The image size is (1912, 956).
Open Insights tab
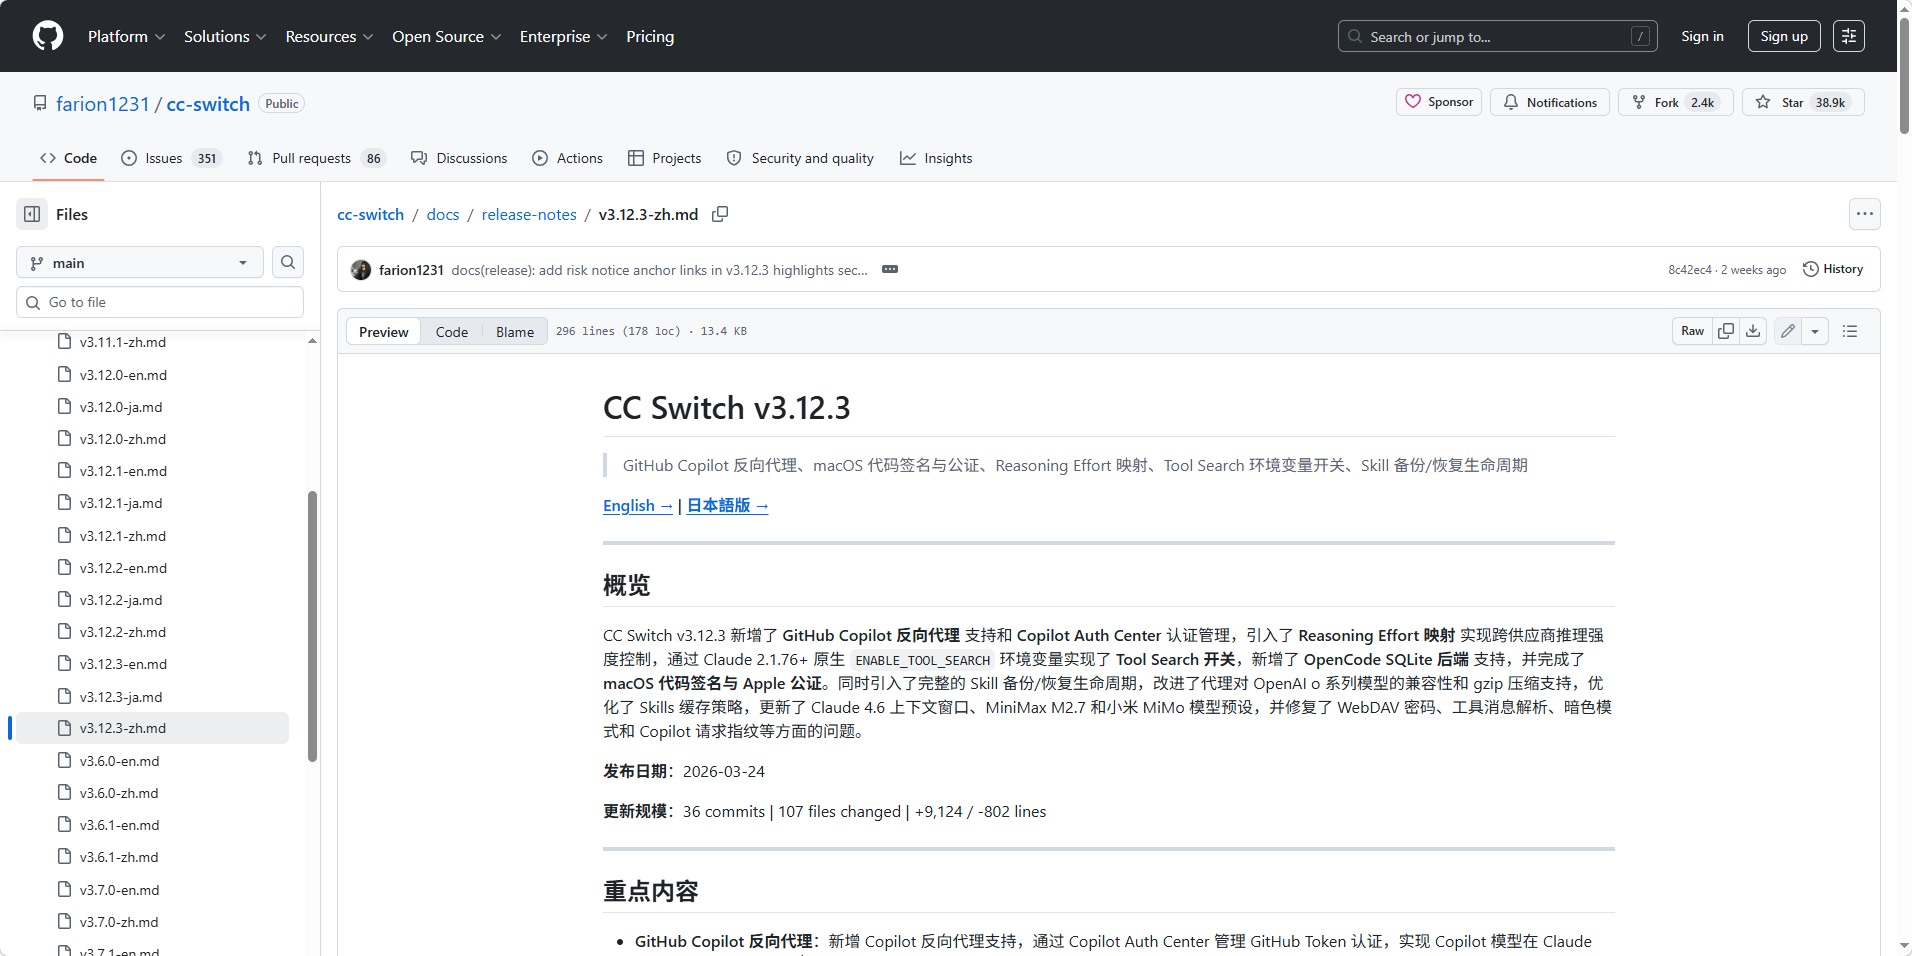936,158
